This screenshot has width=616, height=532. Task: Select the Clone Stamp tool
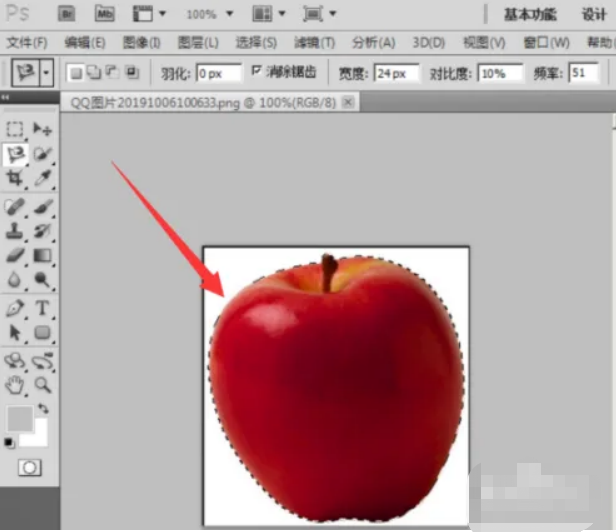(15, 231)
